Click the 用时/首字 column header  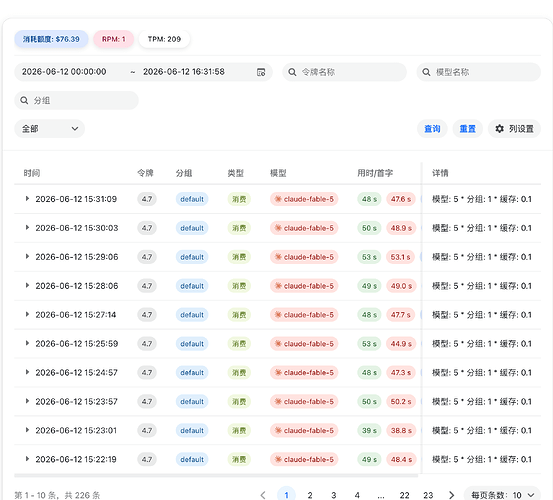(375, 173)
